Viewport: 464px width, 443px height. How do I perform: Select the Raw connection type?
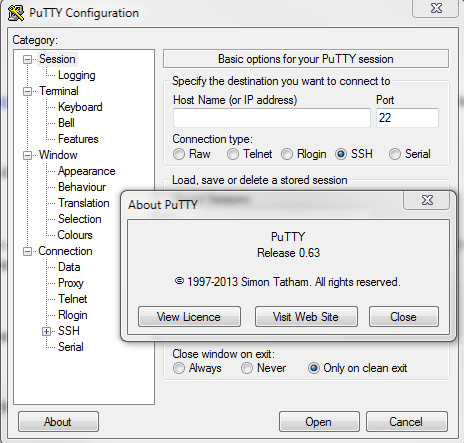(179, 154)
